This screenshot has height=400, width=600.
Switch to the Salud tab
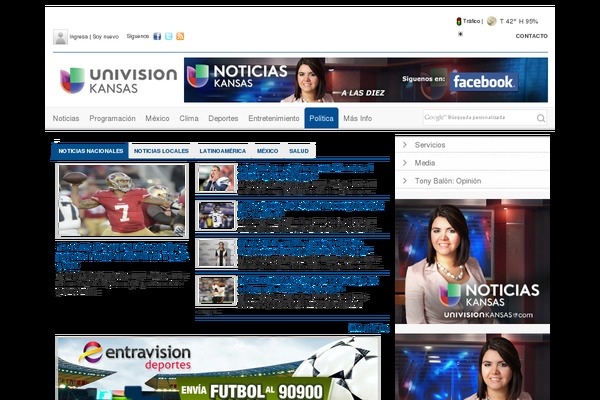click(x=299, y=151)
